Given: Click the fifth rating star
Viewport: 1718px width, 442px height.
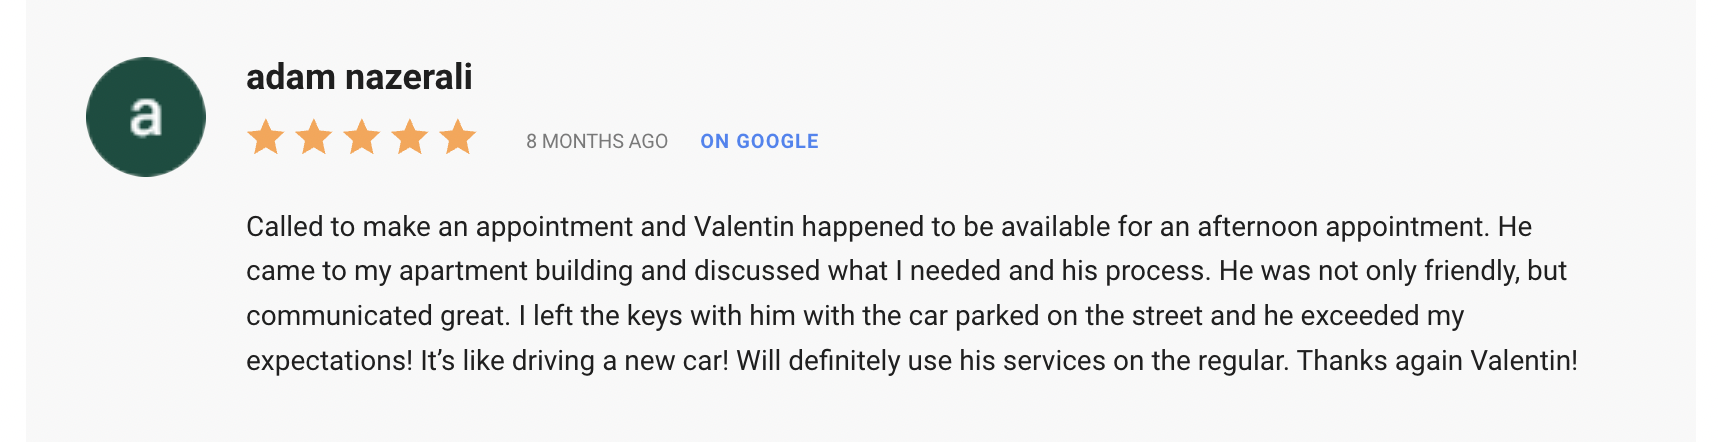Looking at the screenshot, I should pos(458,137).
